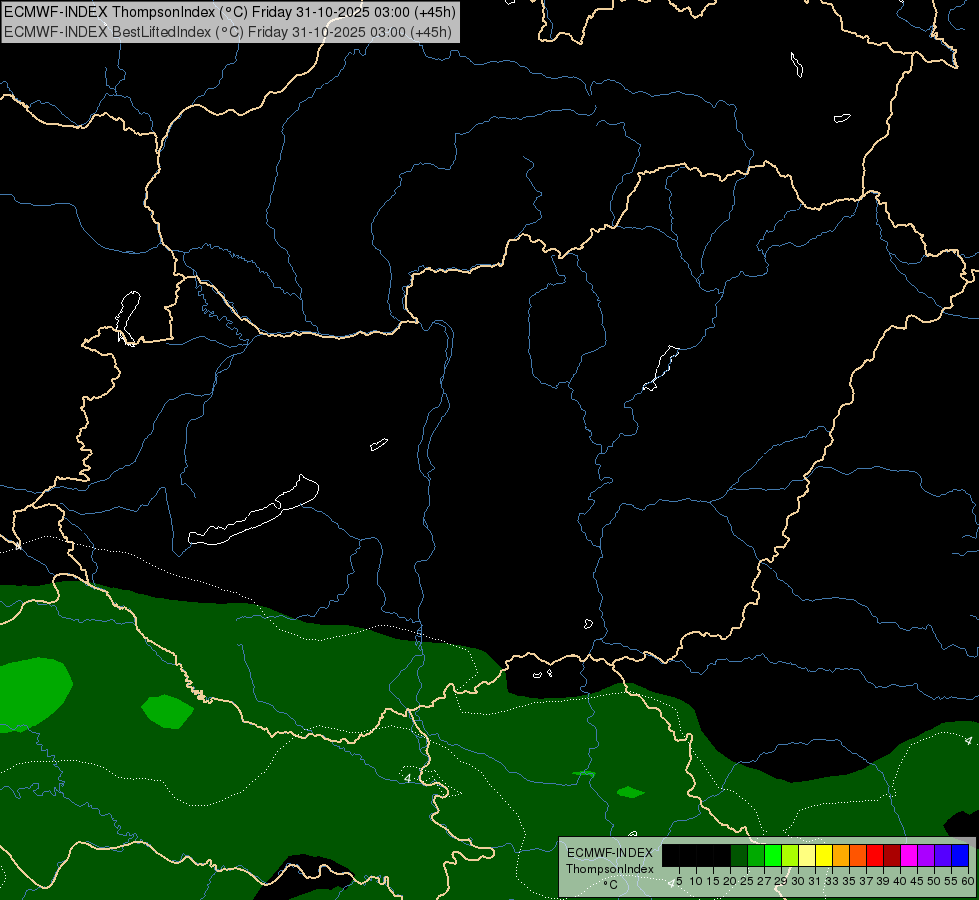The width and height of the screenshot is (979, 900).
Task: Click legend scale value '27'
Action: click(x=764, y=881)
